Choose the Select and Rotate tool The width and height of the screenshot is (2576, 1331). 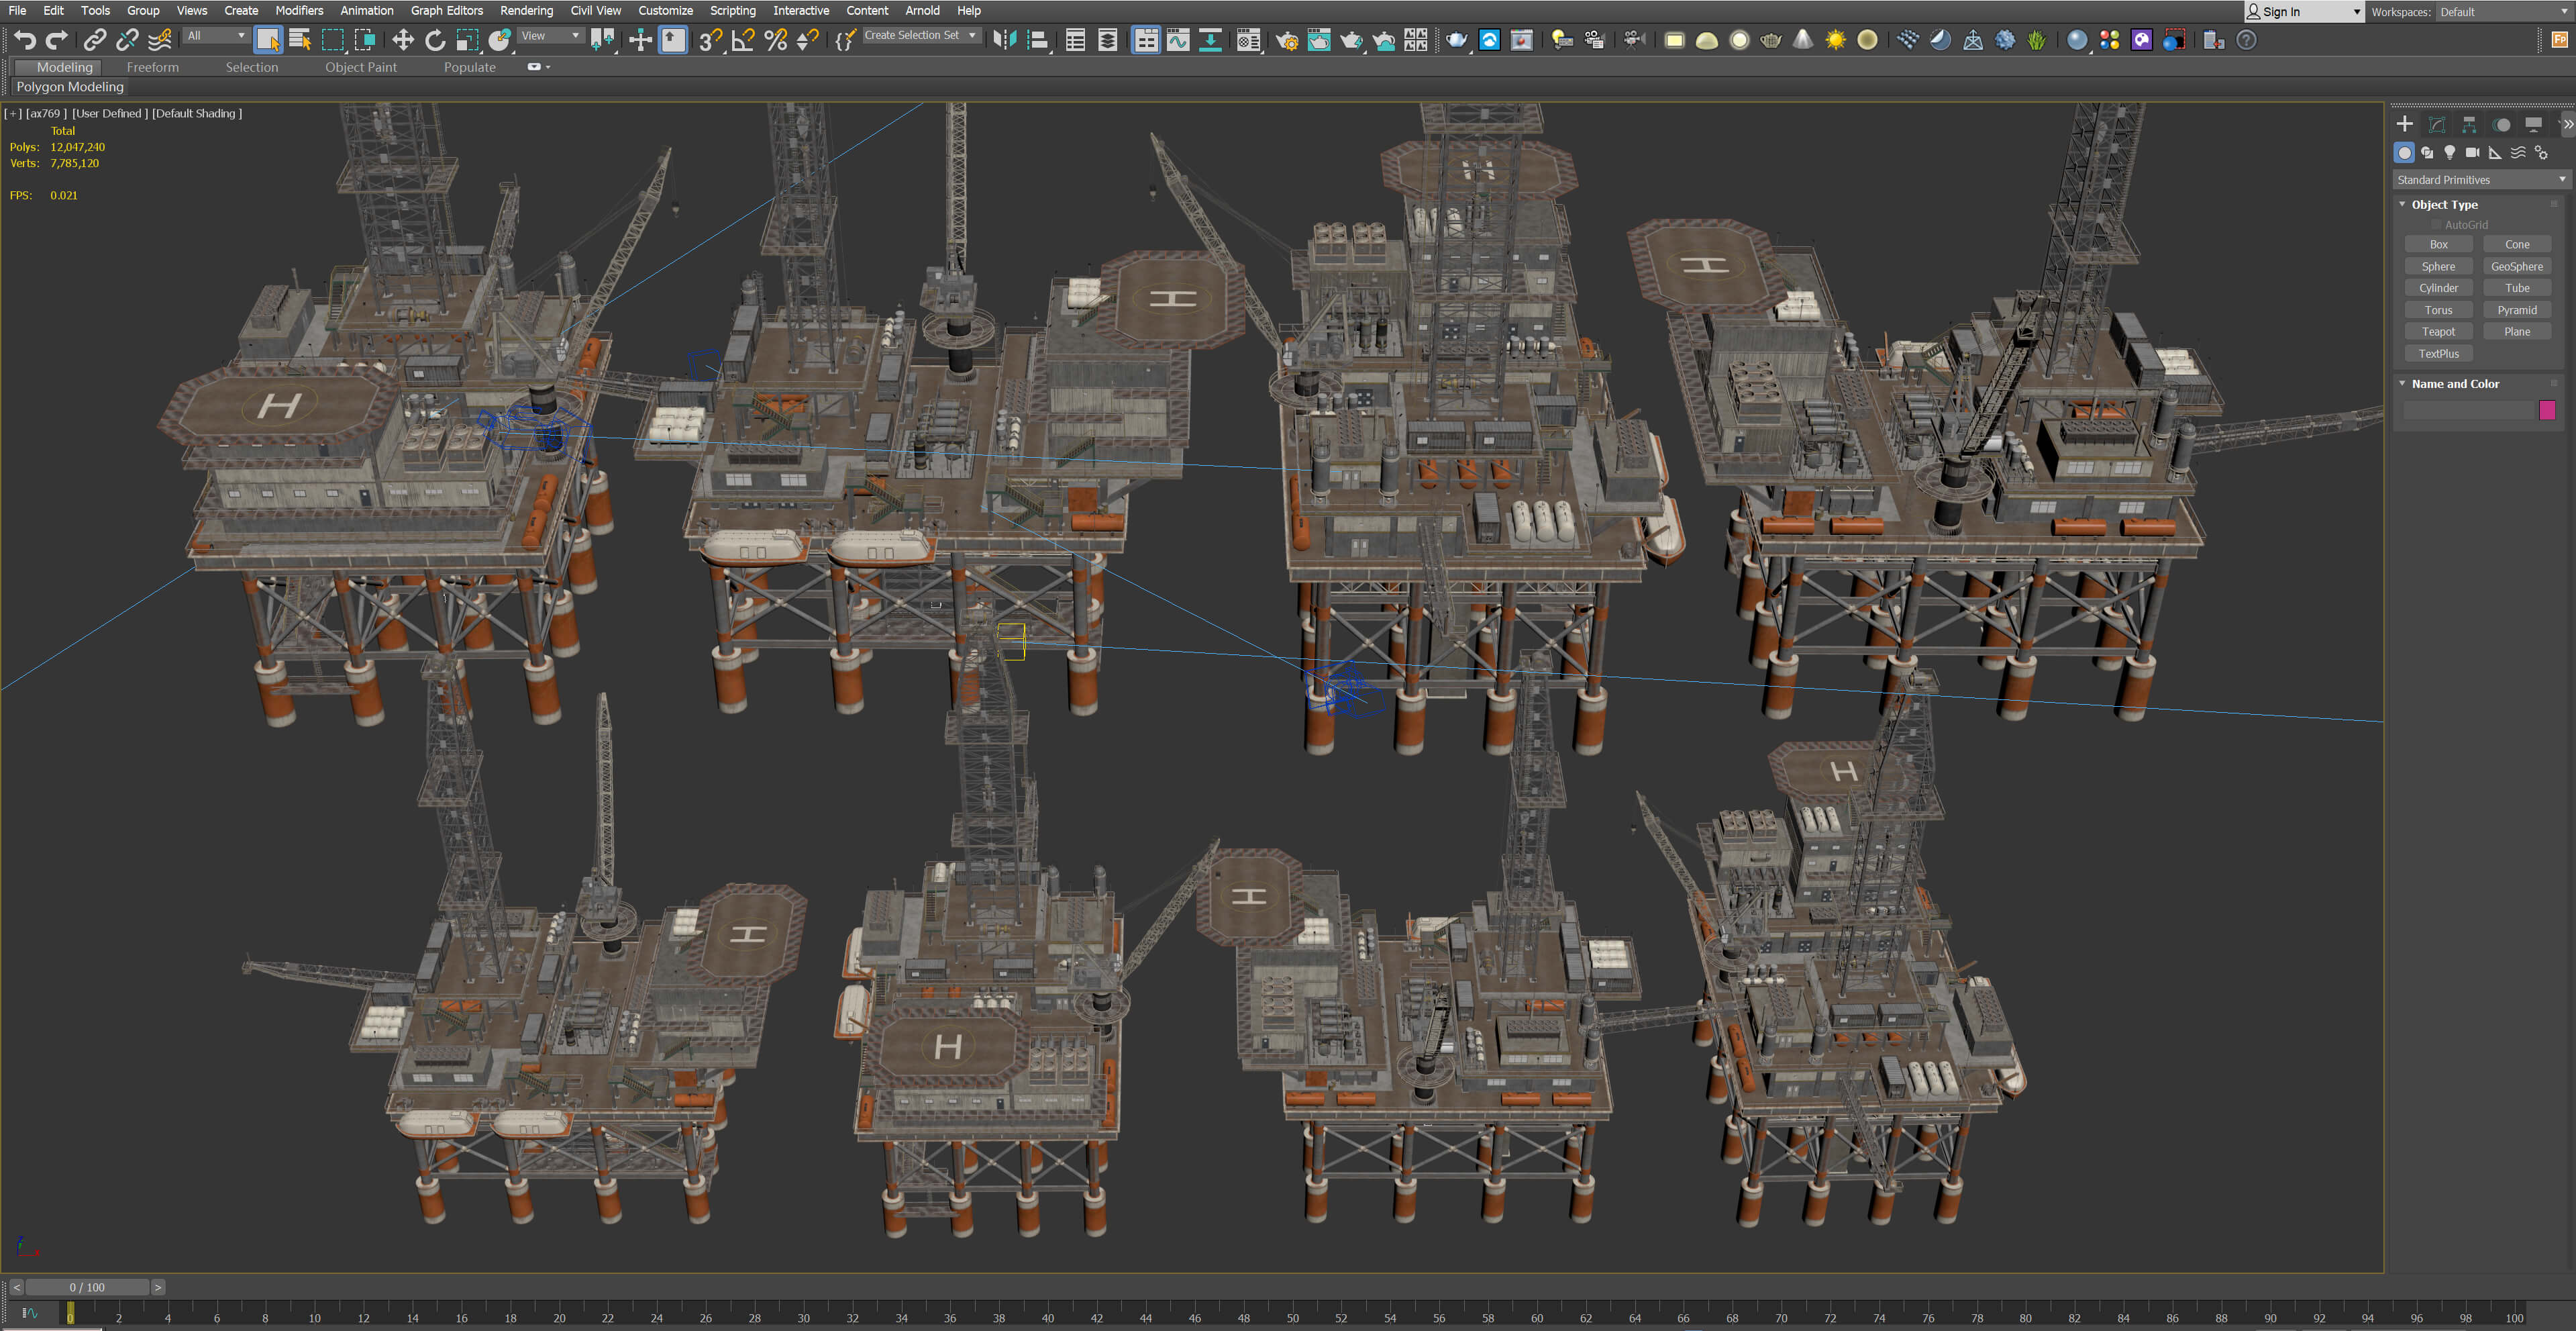point(435,40)
